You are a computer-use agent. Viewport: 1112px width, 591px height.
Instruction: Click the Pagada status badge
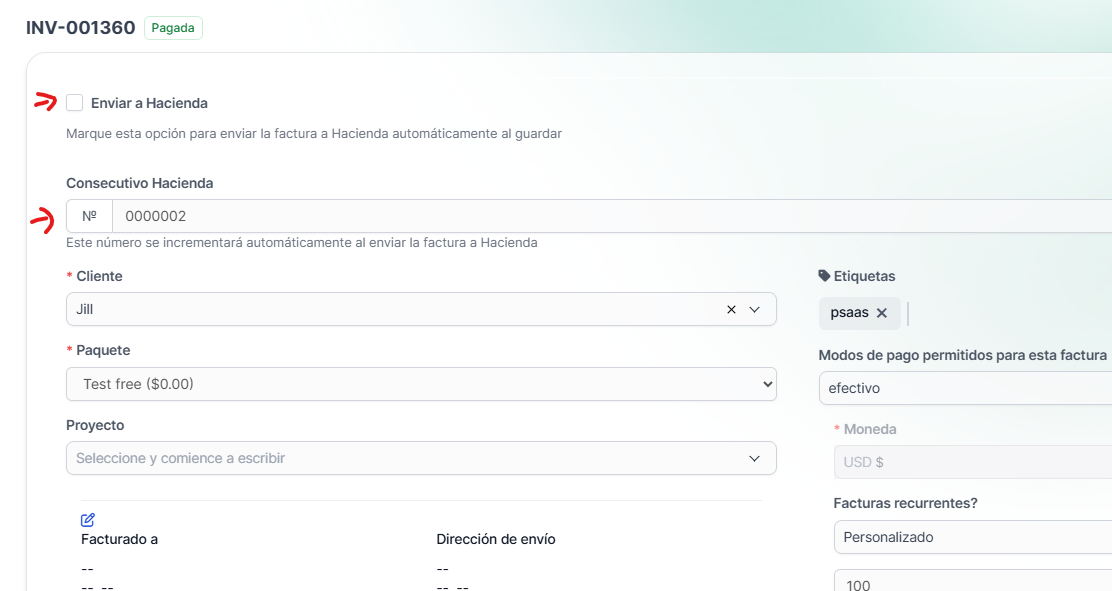(173, 28)
